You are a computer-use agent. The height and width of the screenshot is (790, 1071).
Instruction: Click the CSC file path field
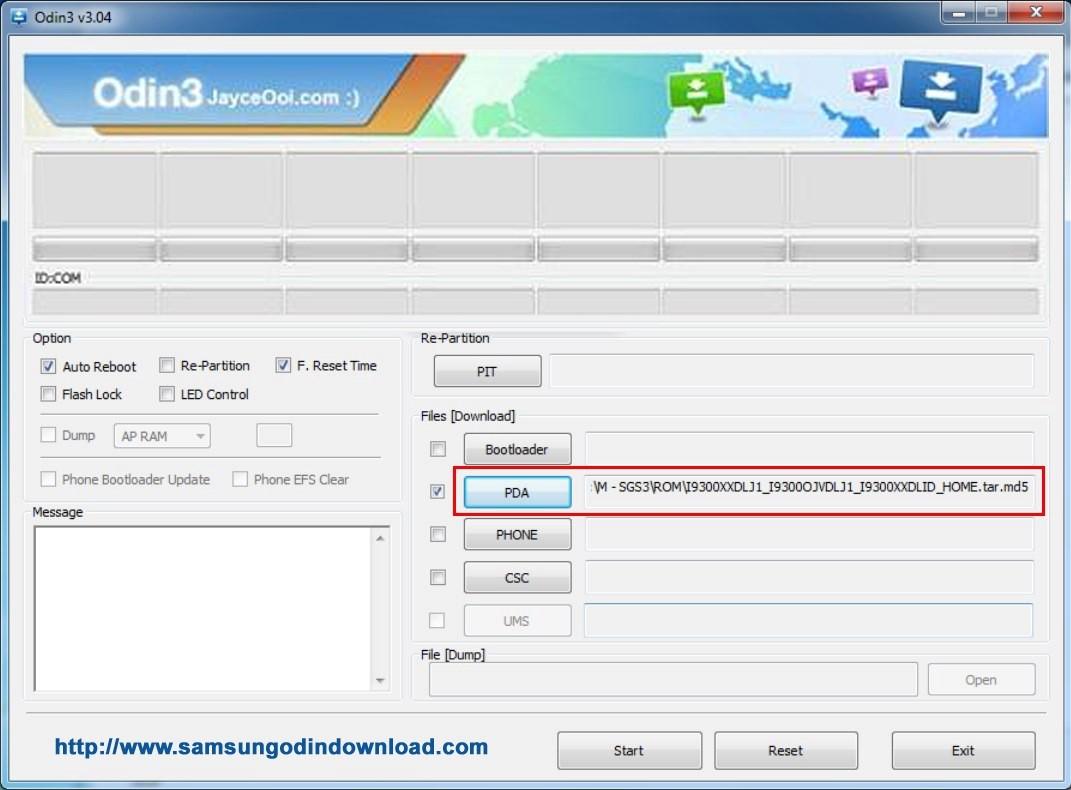809,578
